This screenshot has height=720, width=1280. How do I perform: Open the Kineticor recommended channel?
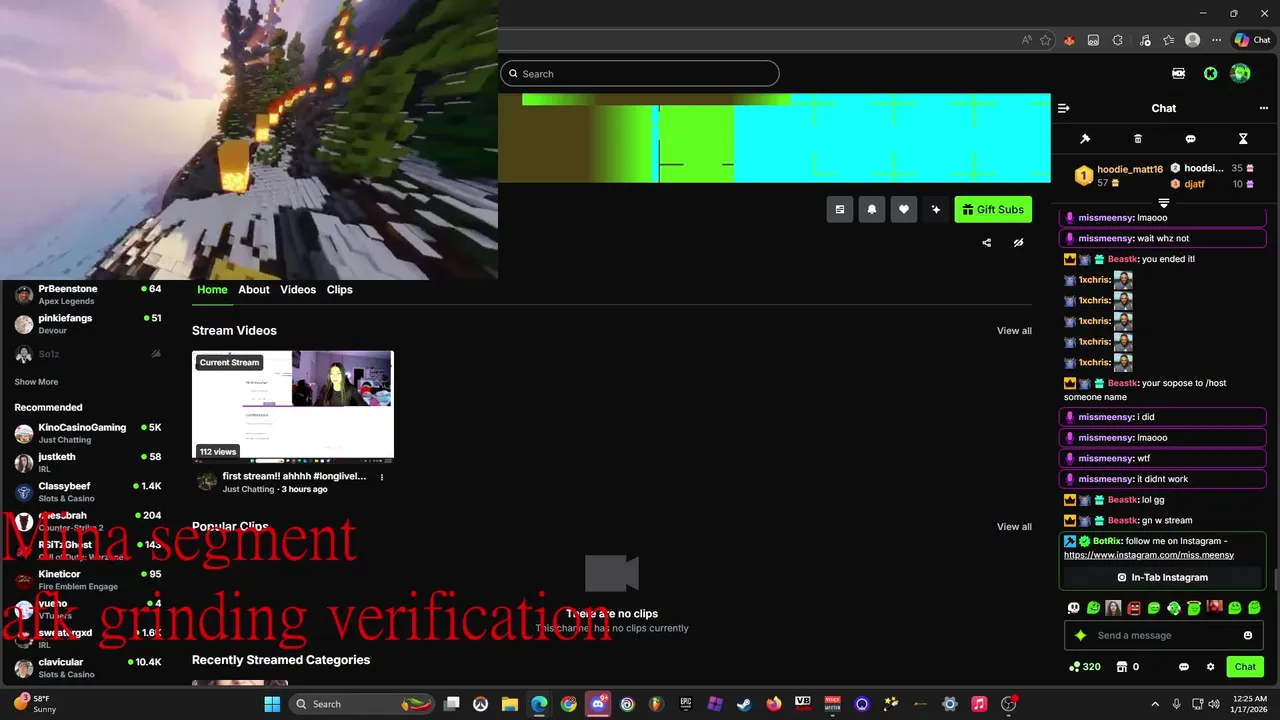tap(88, 580)
